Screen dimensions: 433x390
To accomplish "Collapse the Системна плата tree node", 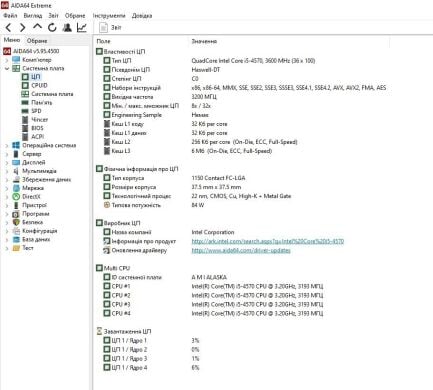I will (x=7, y=68).
